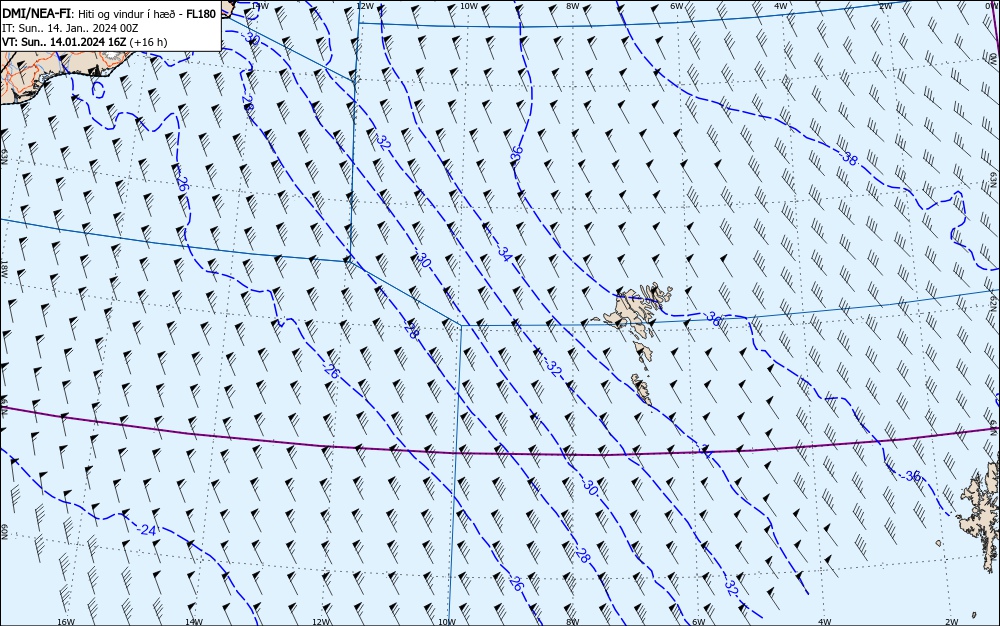Screen dimensions: 1000x626
Task: Click the -38 isotherm label
Action: tap(848, 157)
